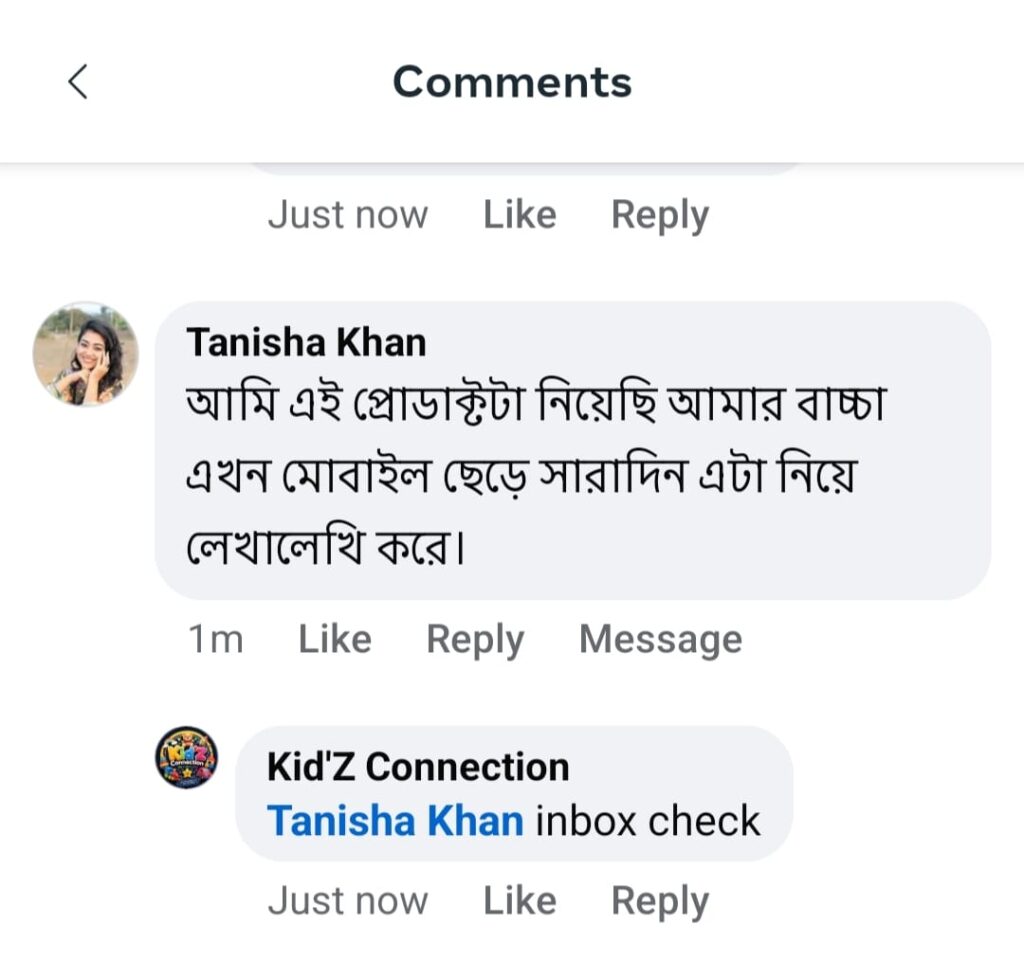Like the topmost partially visible comment
This screenshot has width=1024, height=979.
tap(520, 214)
